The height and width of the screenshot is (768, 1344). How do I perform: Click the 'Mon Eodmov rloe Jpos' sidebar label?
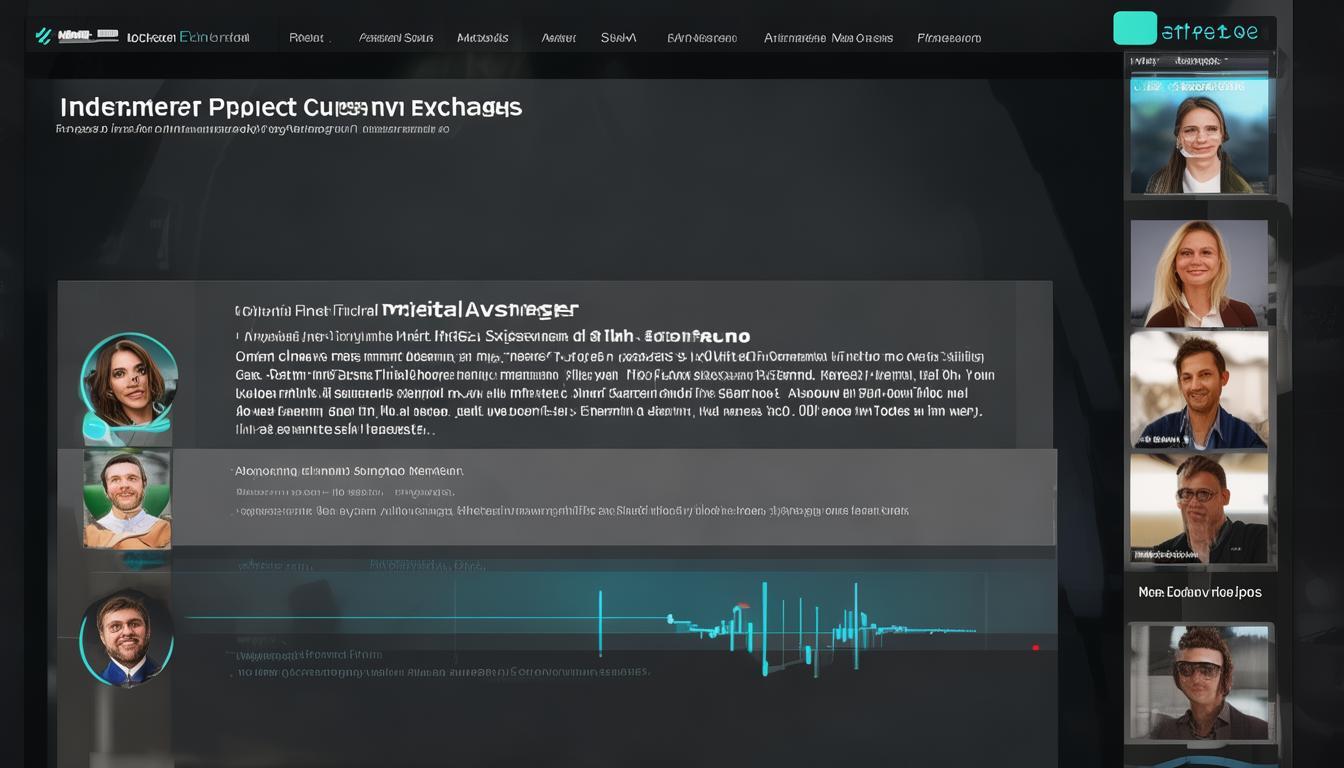point(1199,592)
